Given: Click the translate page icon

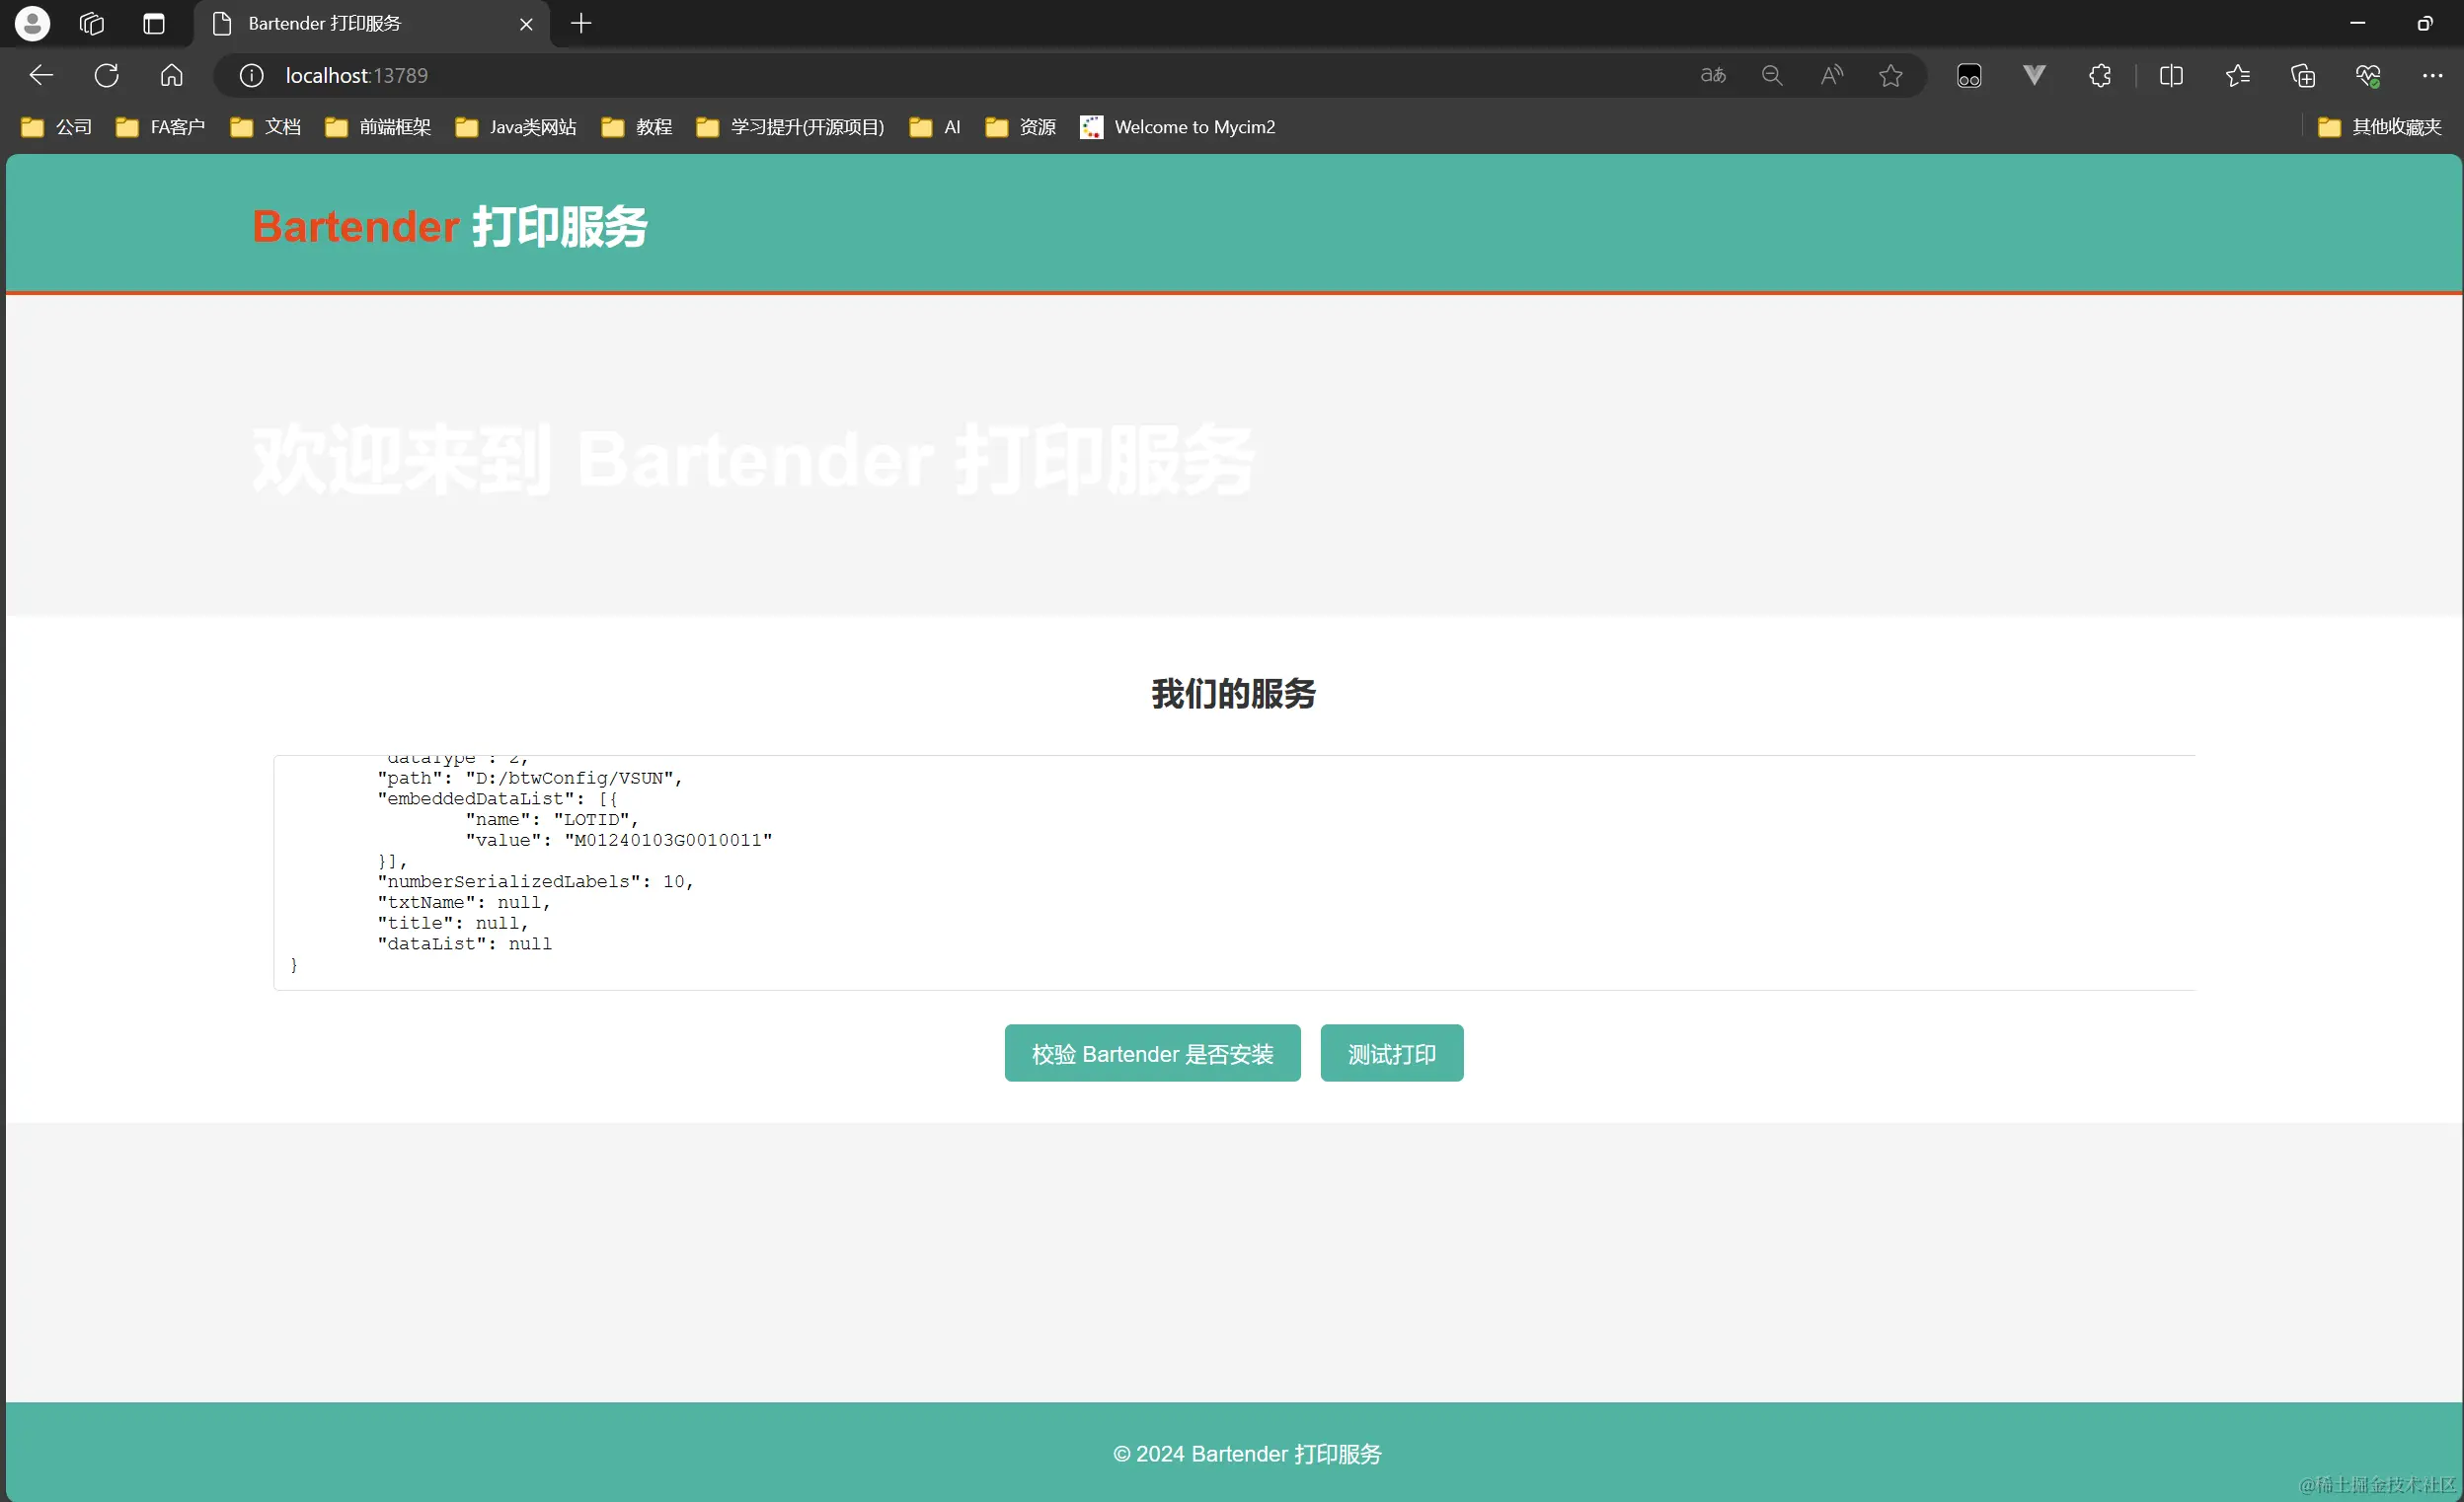Looking at the screenshot, I should [1712, 75].
